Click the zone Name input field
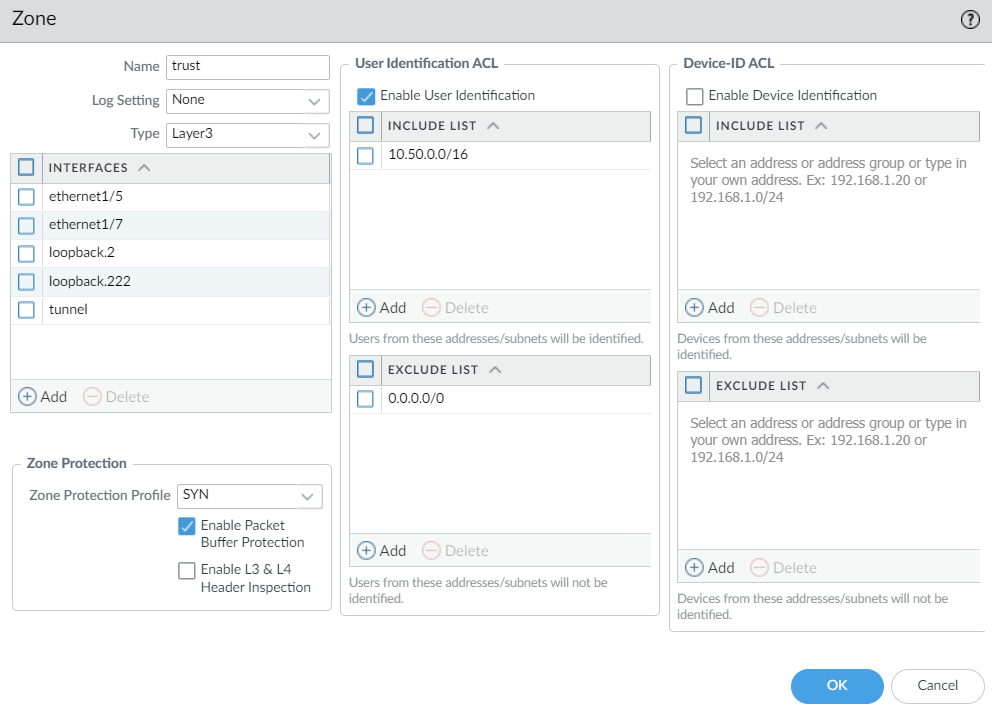The image size is (992, 722). (x=247, y=67)
